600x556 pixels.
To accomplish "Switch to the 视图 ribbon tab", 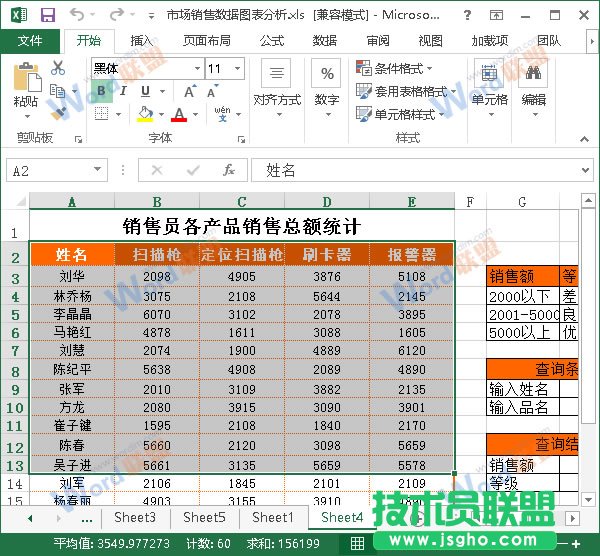I will (430, 41).
